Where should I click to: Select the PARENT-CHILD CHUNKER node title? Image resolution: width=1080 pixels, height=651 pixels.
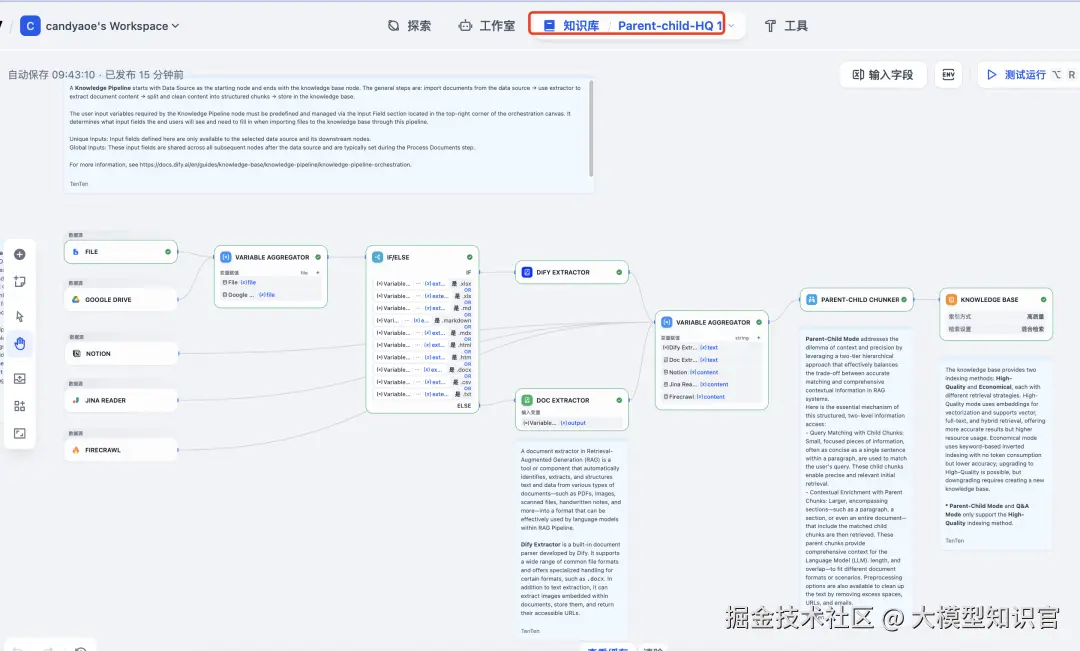click(860, 300)
